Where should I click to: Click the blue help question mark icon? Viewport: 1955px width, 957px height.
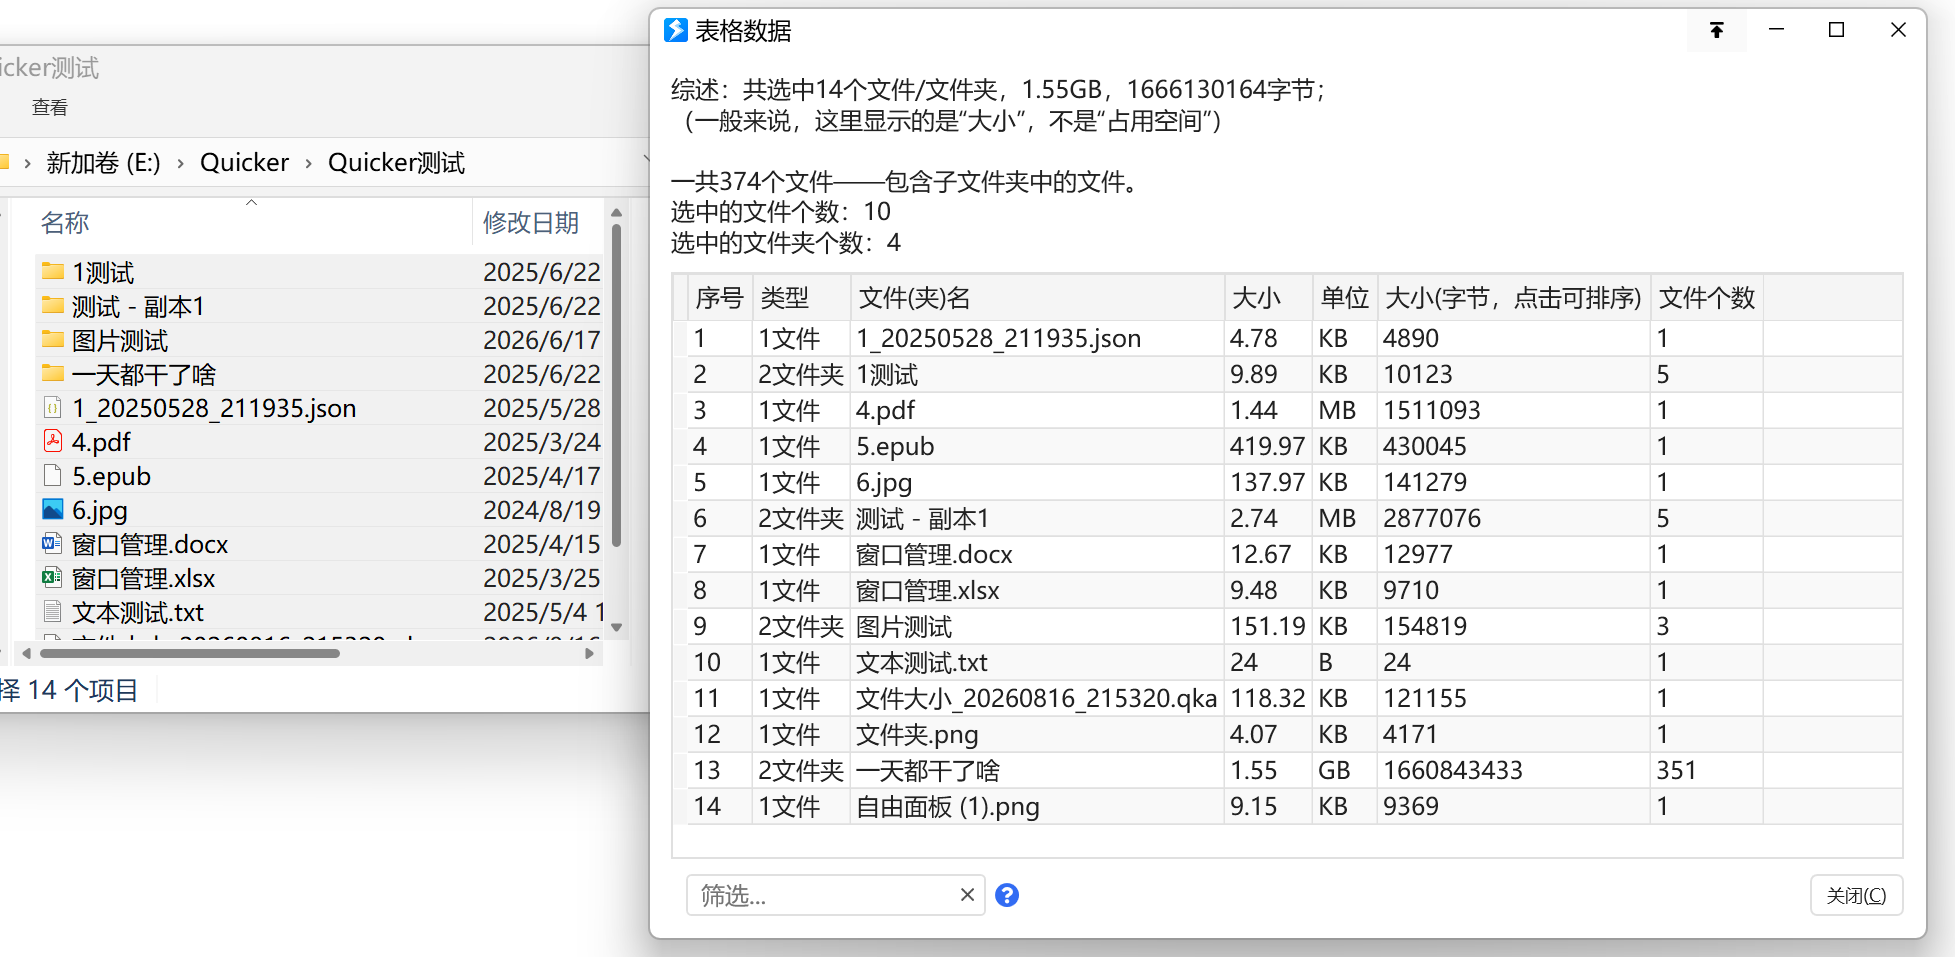pos(1007,895)
